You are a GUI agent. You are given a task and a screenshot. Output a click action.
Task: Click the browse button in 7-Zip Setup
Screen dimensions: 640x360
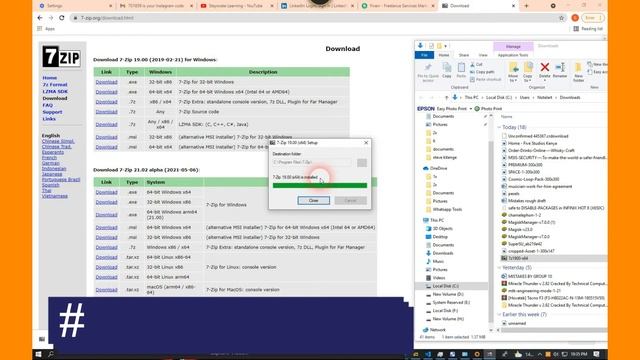(362, 162)
